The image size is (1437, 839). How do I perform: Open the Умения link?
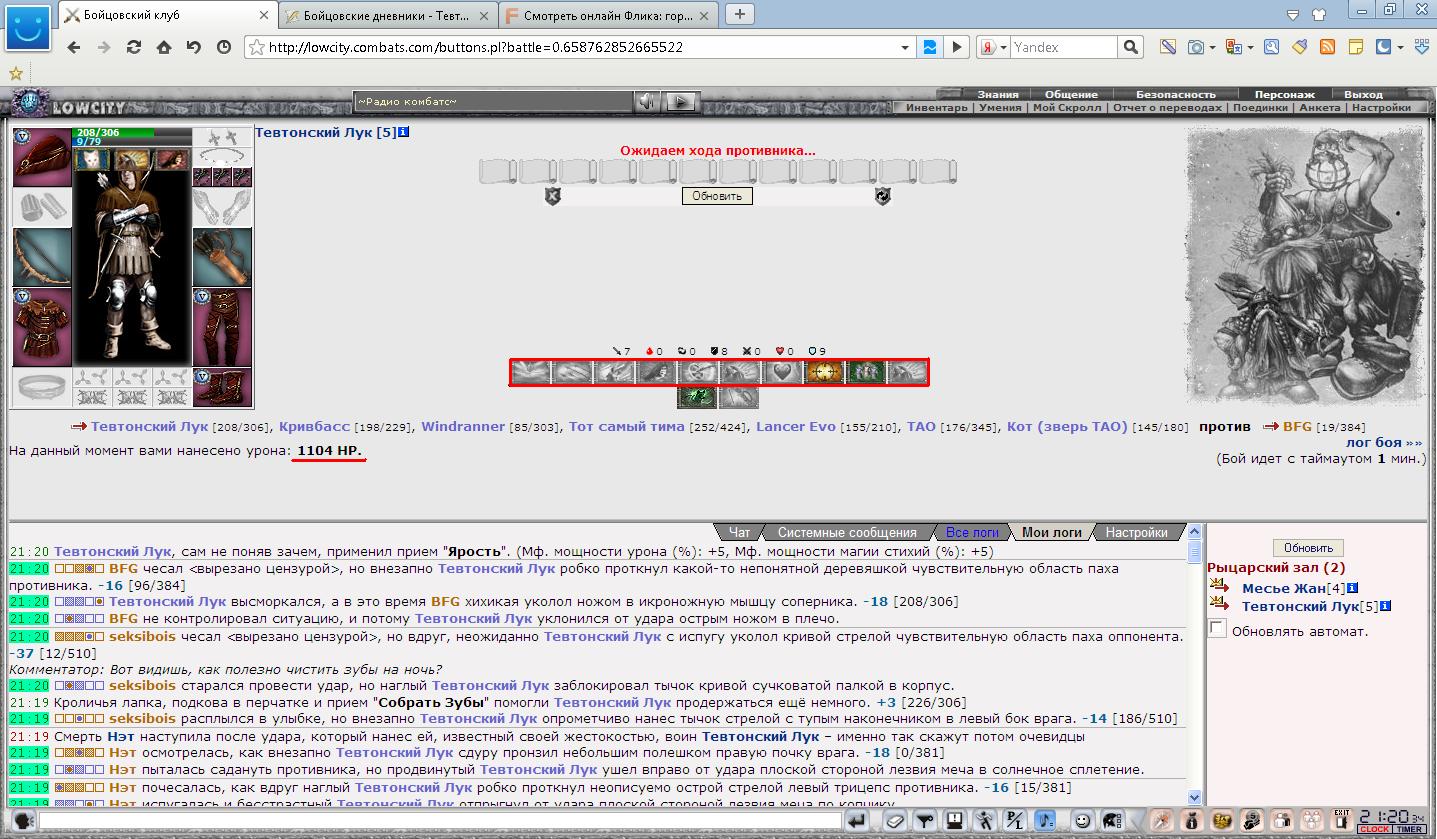pos(1000,107)
